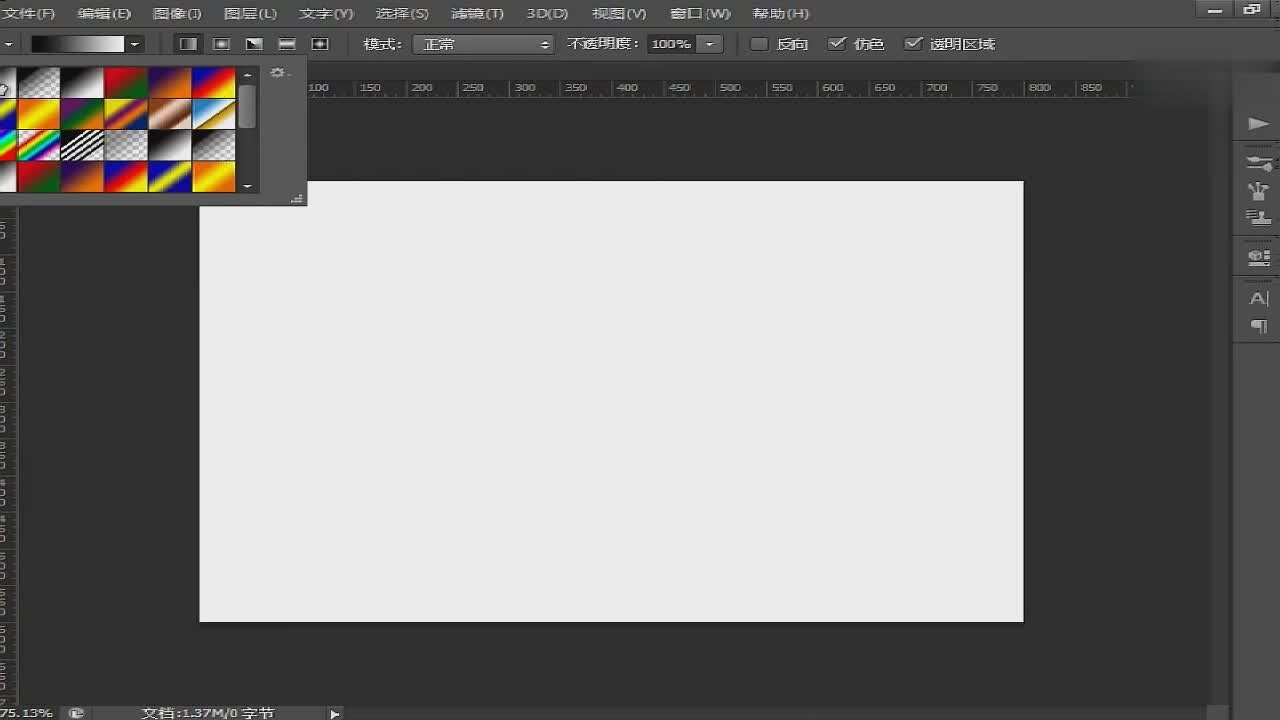Click the gradient picker scroll-down arrow

[x=247, y=186]
